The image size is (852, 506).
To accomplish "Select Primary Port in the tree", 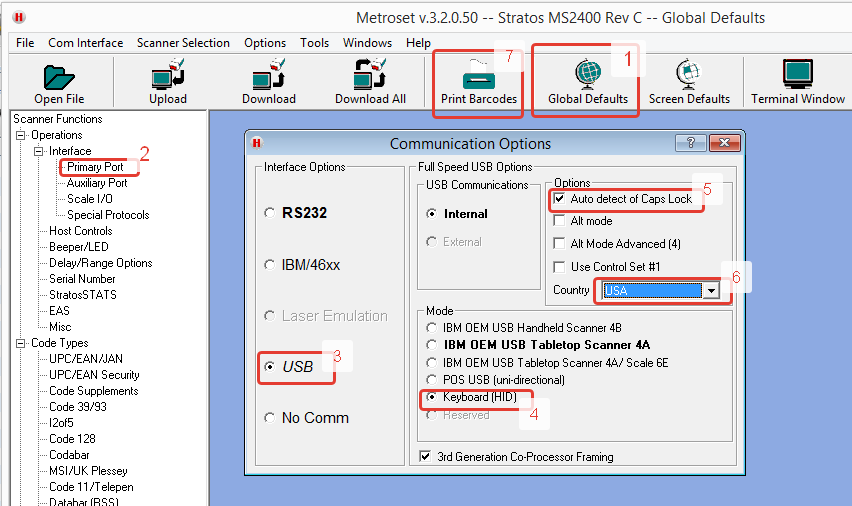I will (95, 167).
